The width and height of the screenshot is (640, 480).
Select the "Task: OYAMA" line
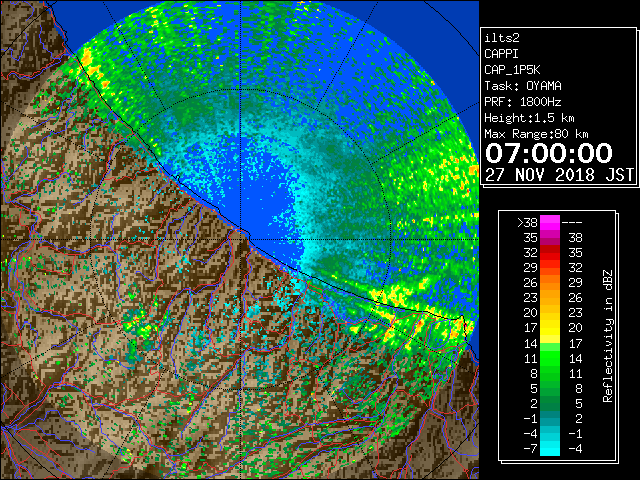coord(523,86)
